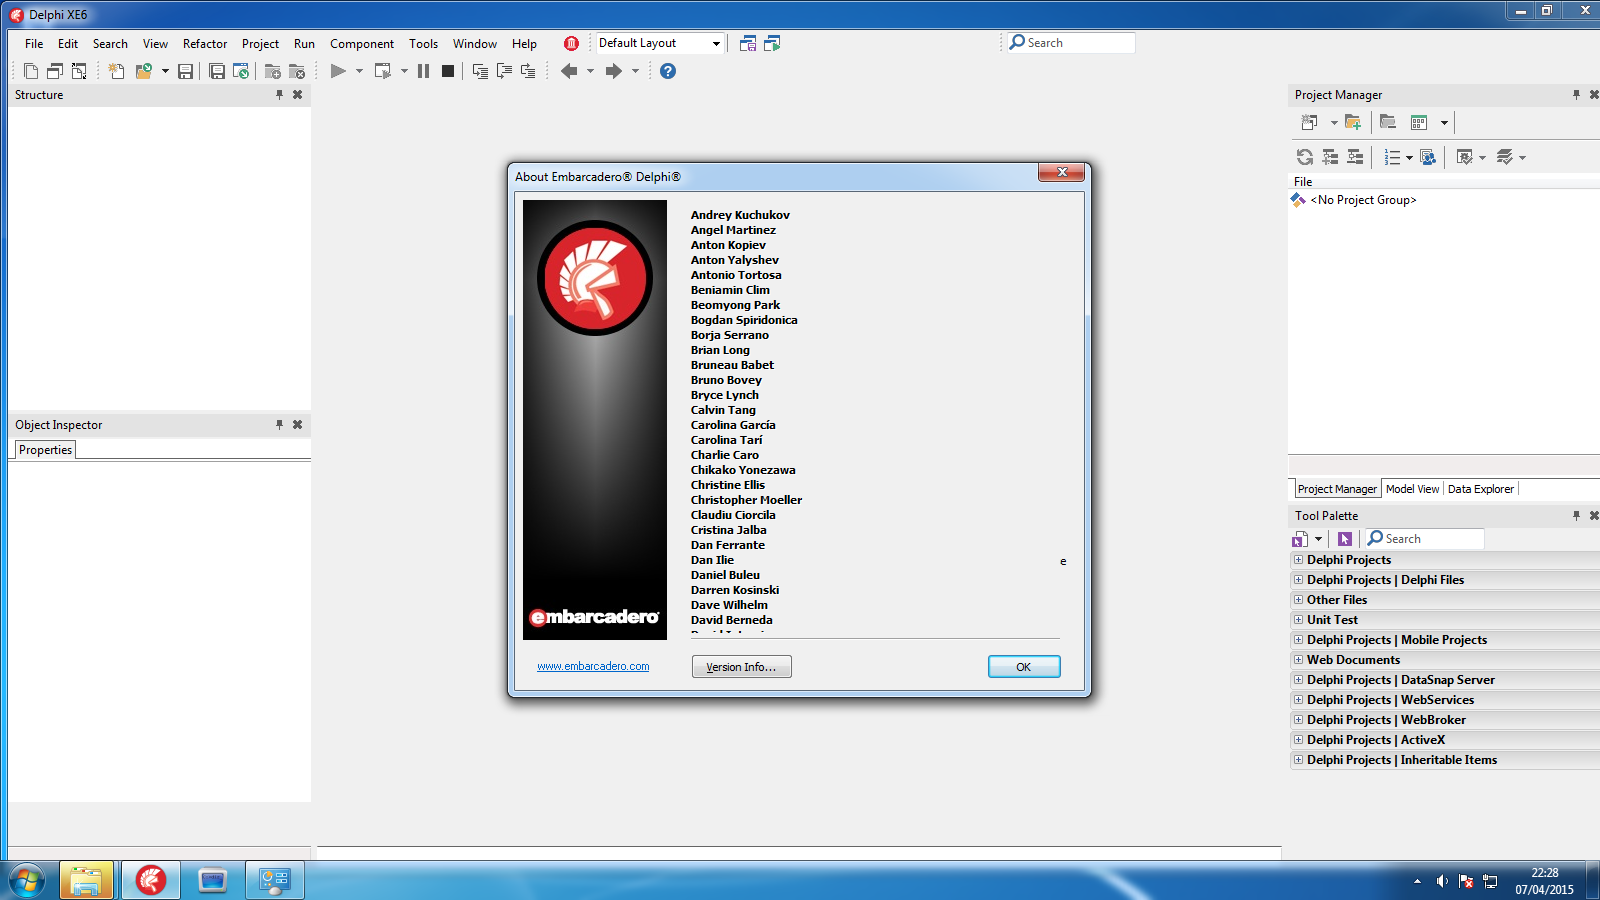Click the add folder icon in Project Manager
This screenshot has height=900, width=1600.
[1353, 122]
